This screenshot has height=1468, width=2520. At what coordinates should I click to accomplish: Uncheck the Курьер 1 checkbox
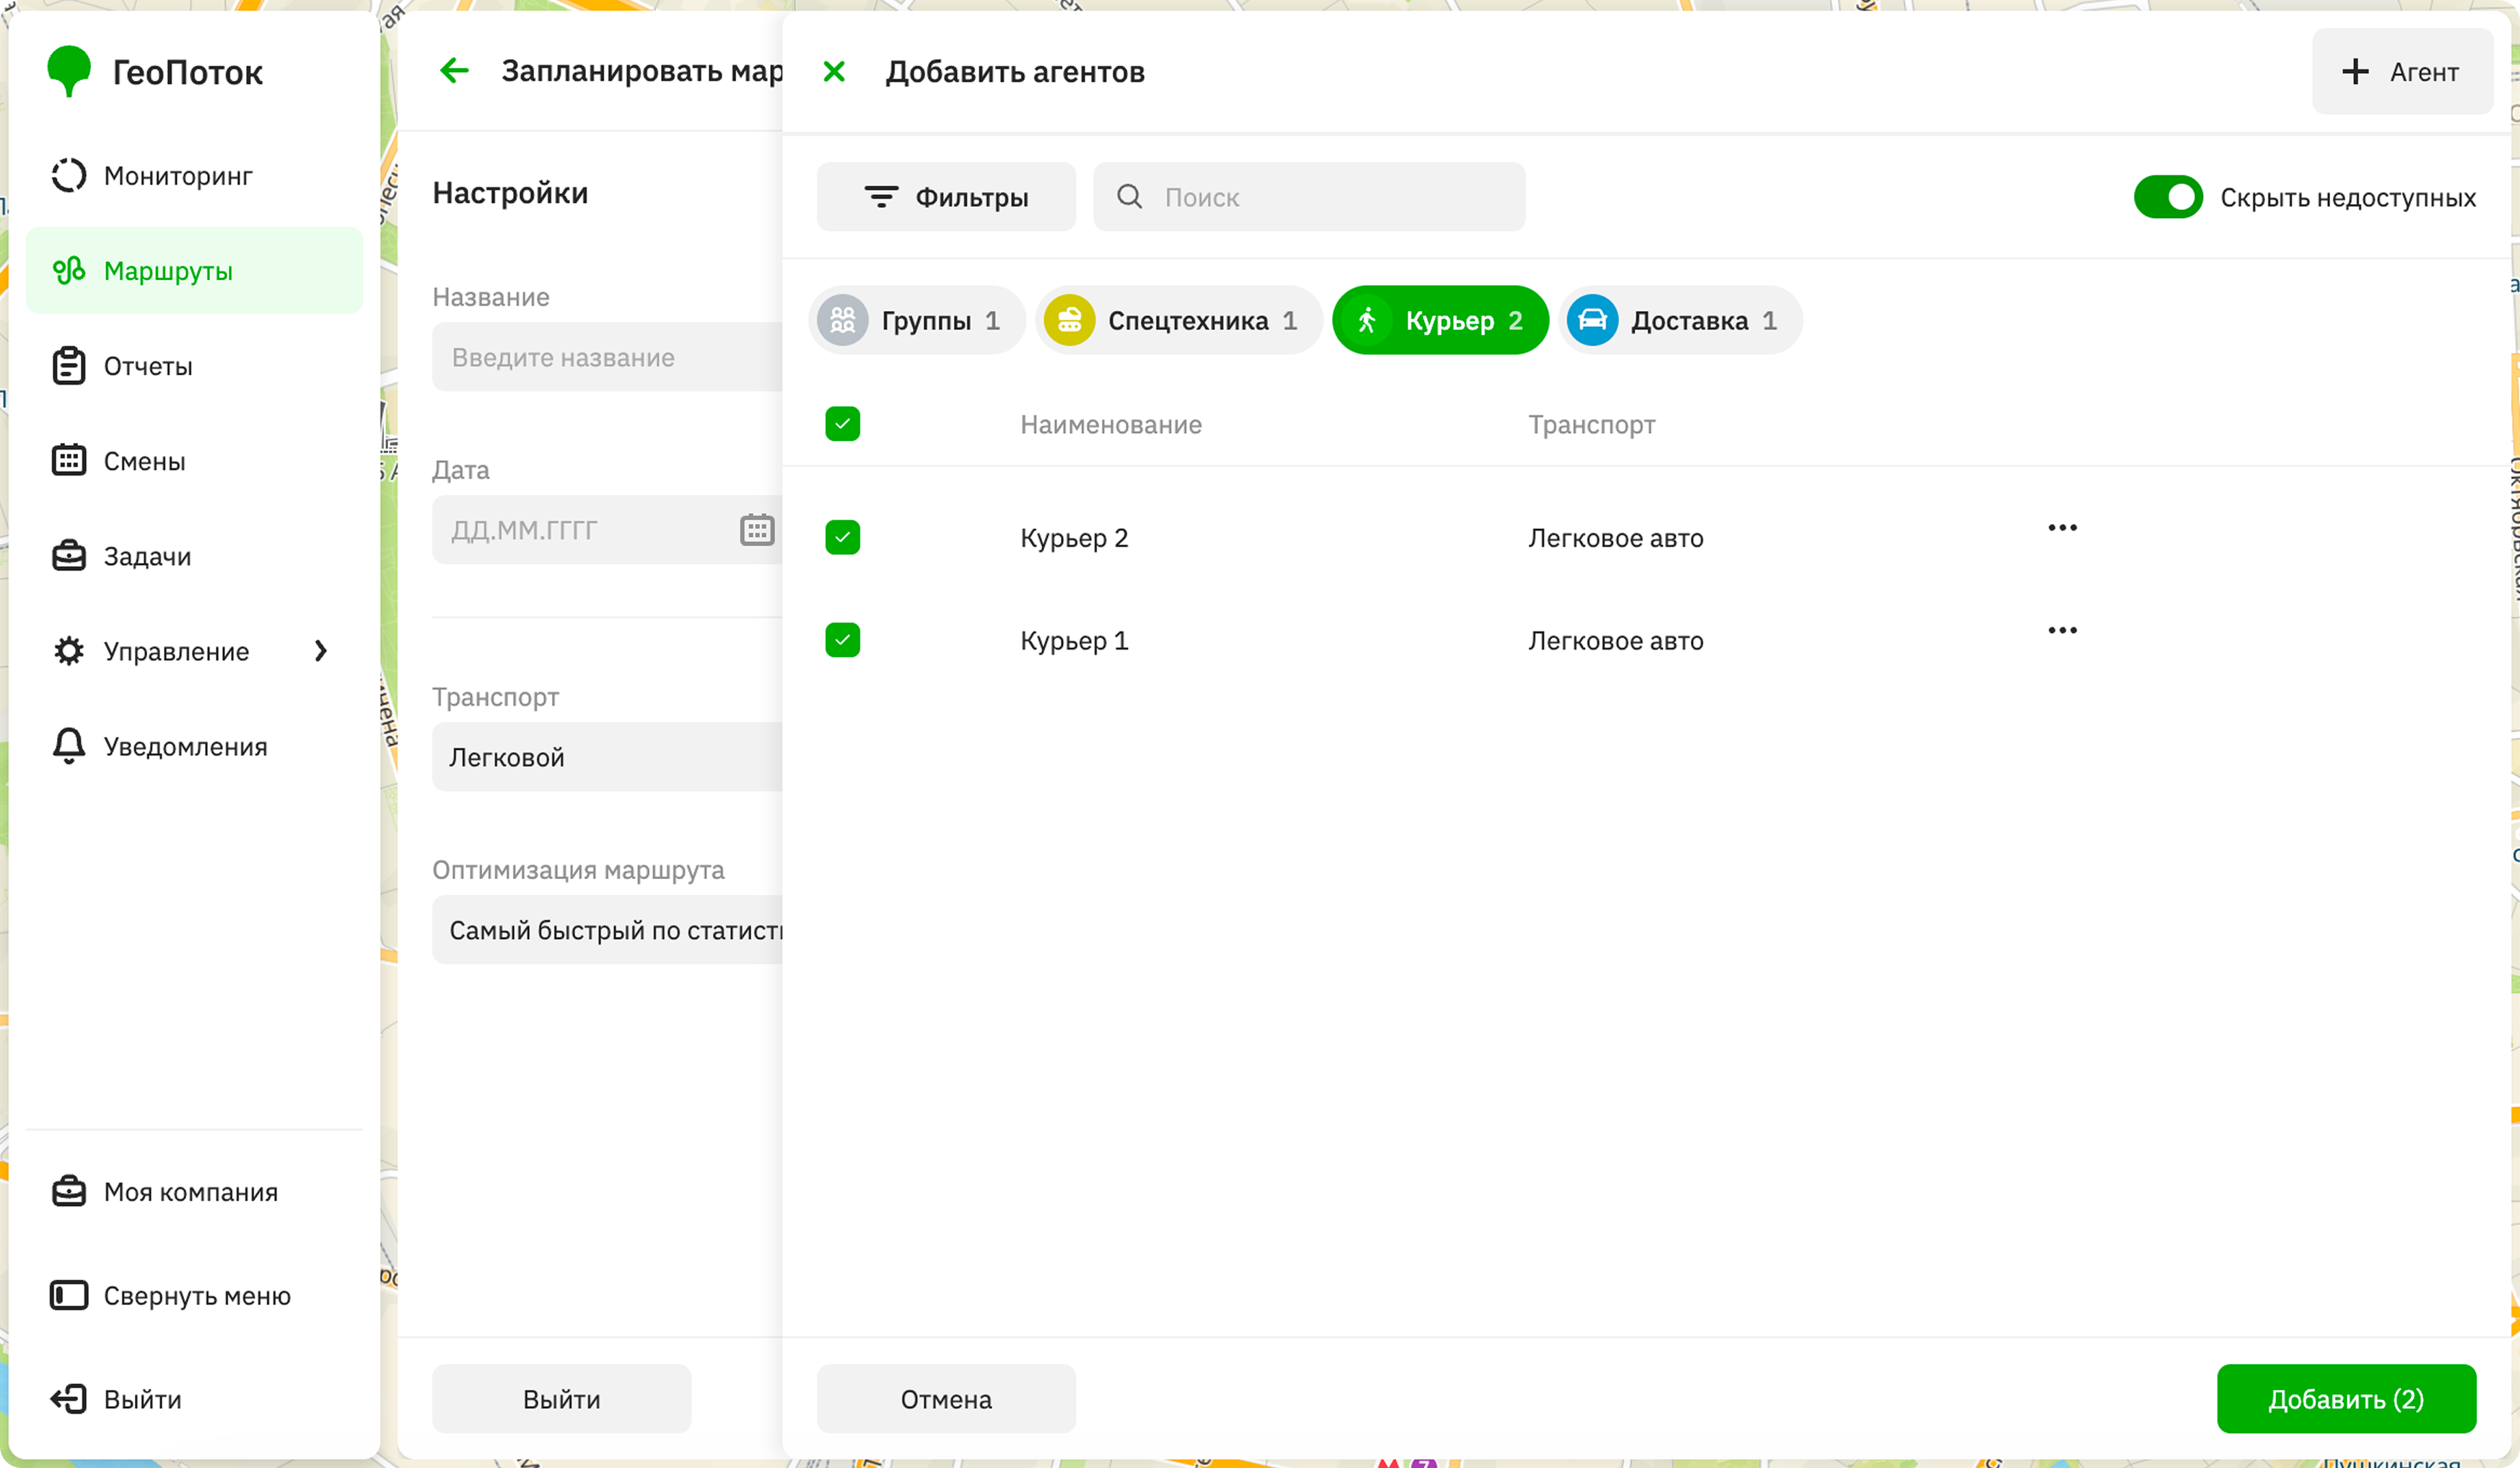[x=843, y=640]
